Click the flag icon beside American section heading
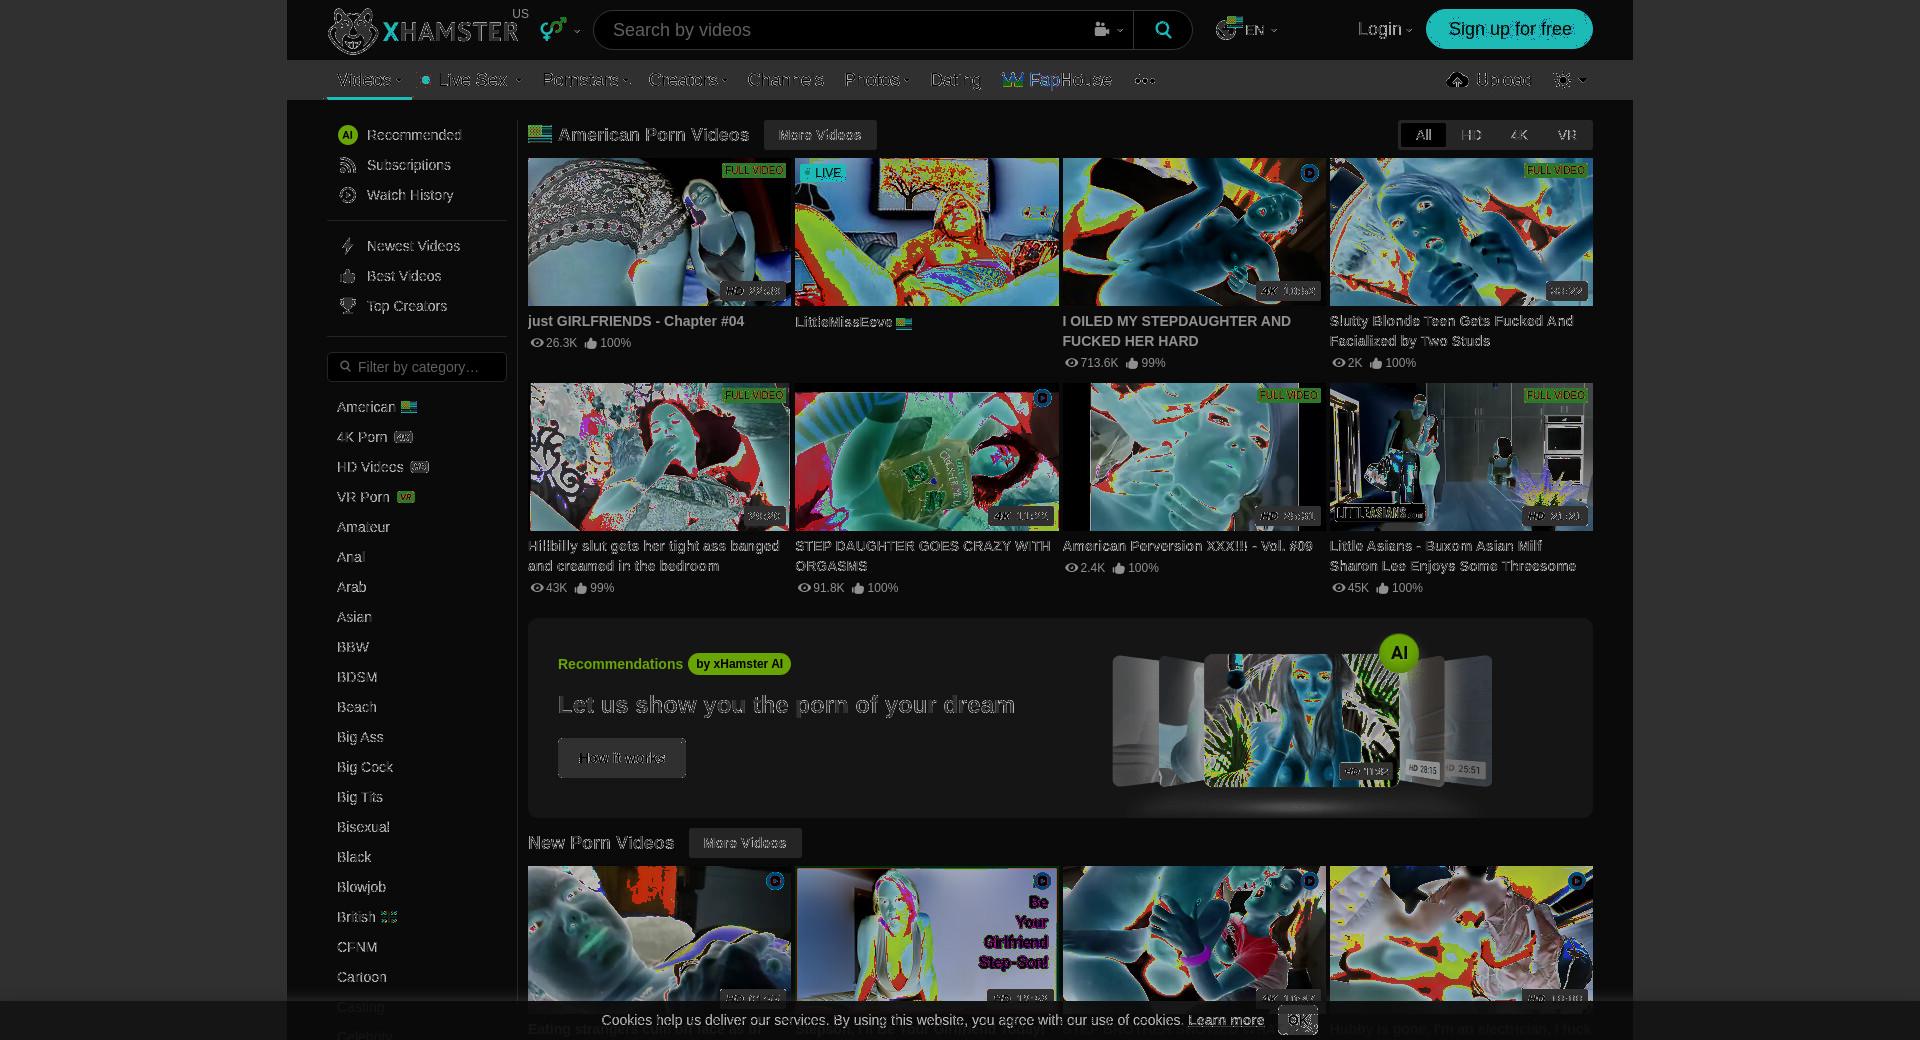 [540, 134]
